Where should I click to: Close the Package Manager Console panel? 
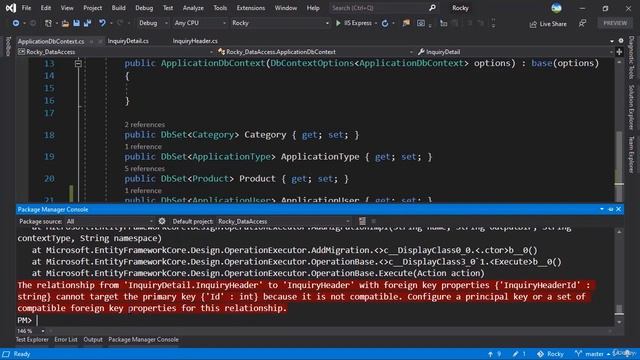(619, 209)
